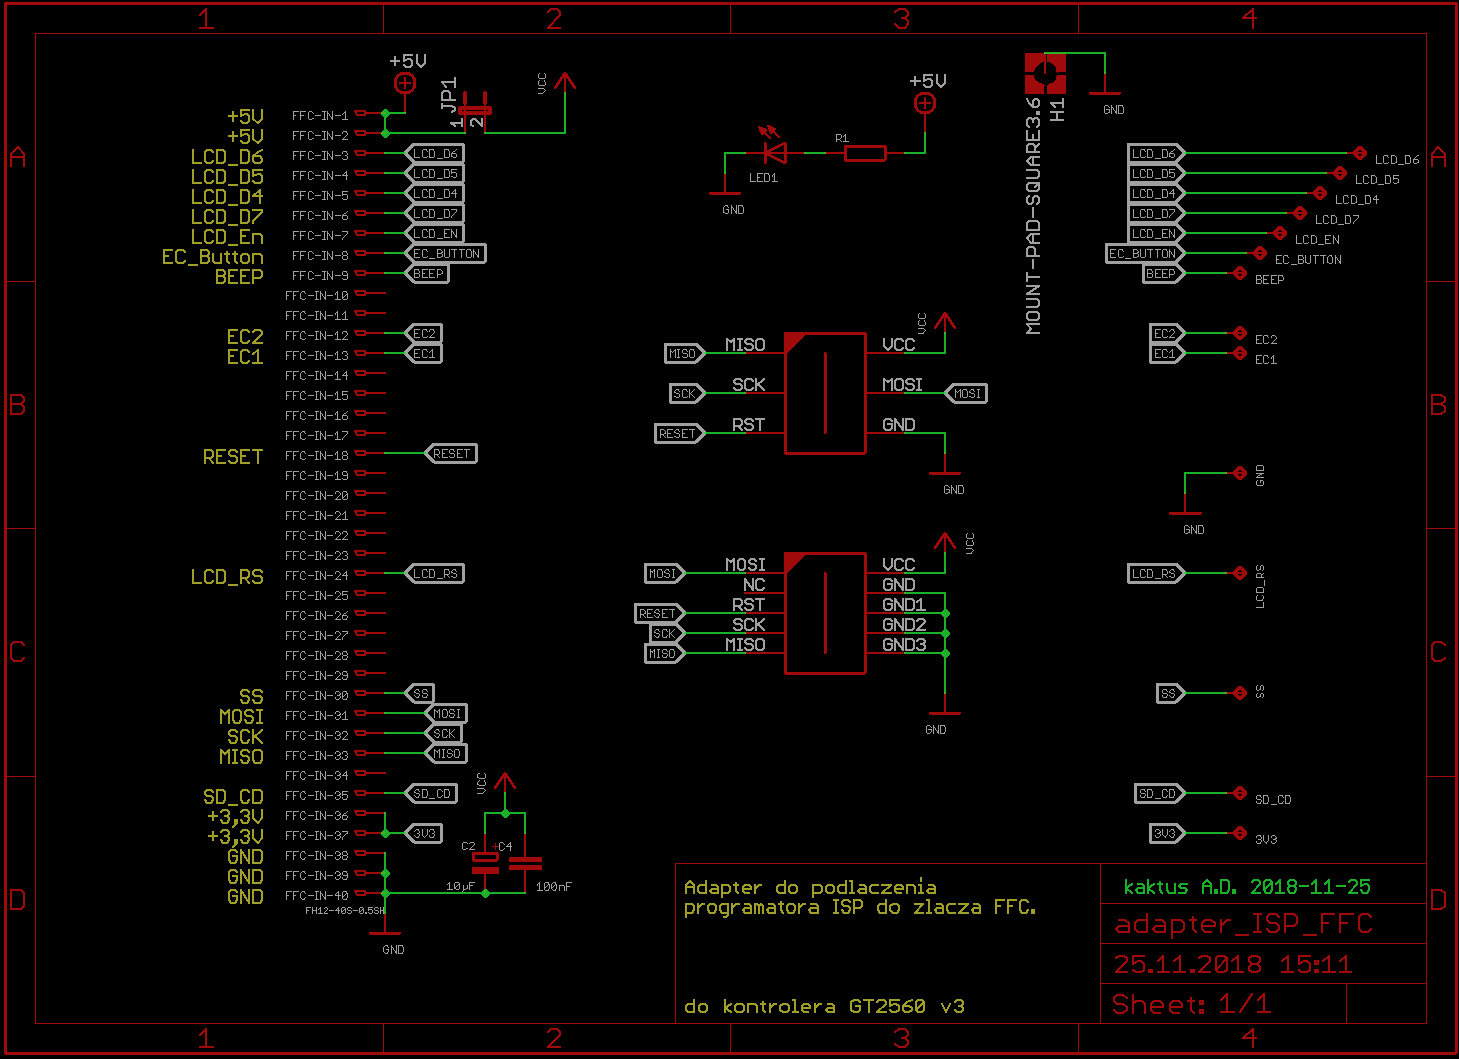This screenshot has width=1459, height=1059.
Task: Select the Sheet: 1/1 field
Action: point(1191,1004)
